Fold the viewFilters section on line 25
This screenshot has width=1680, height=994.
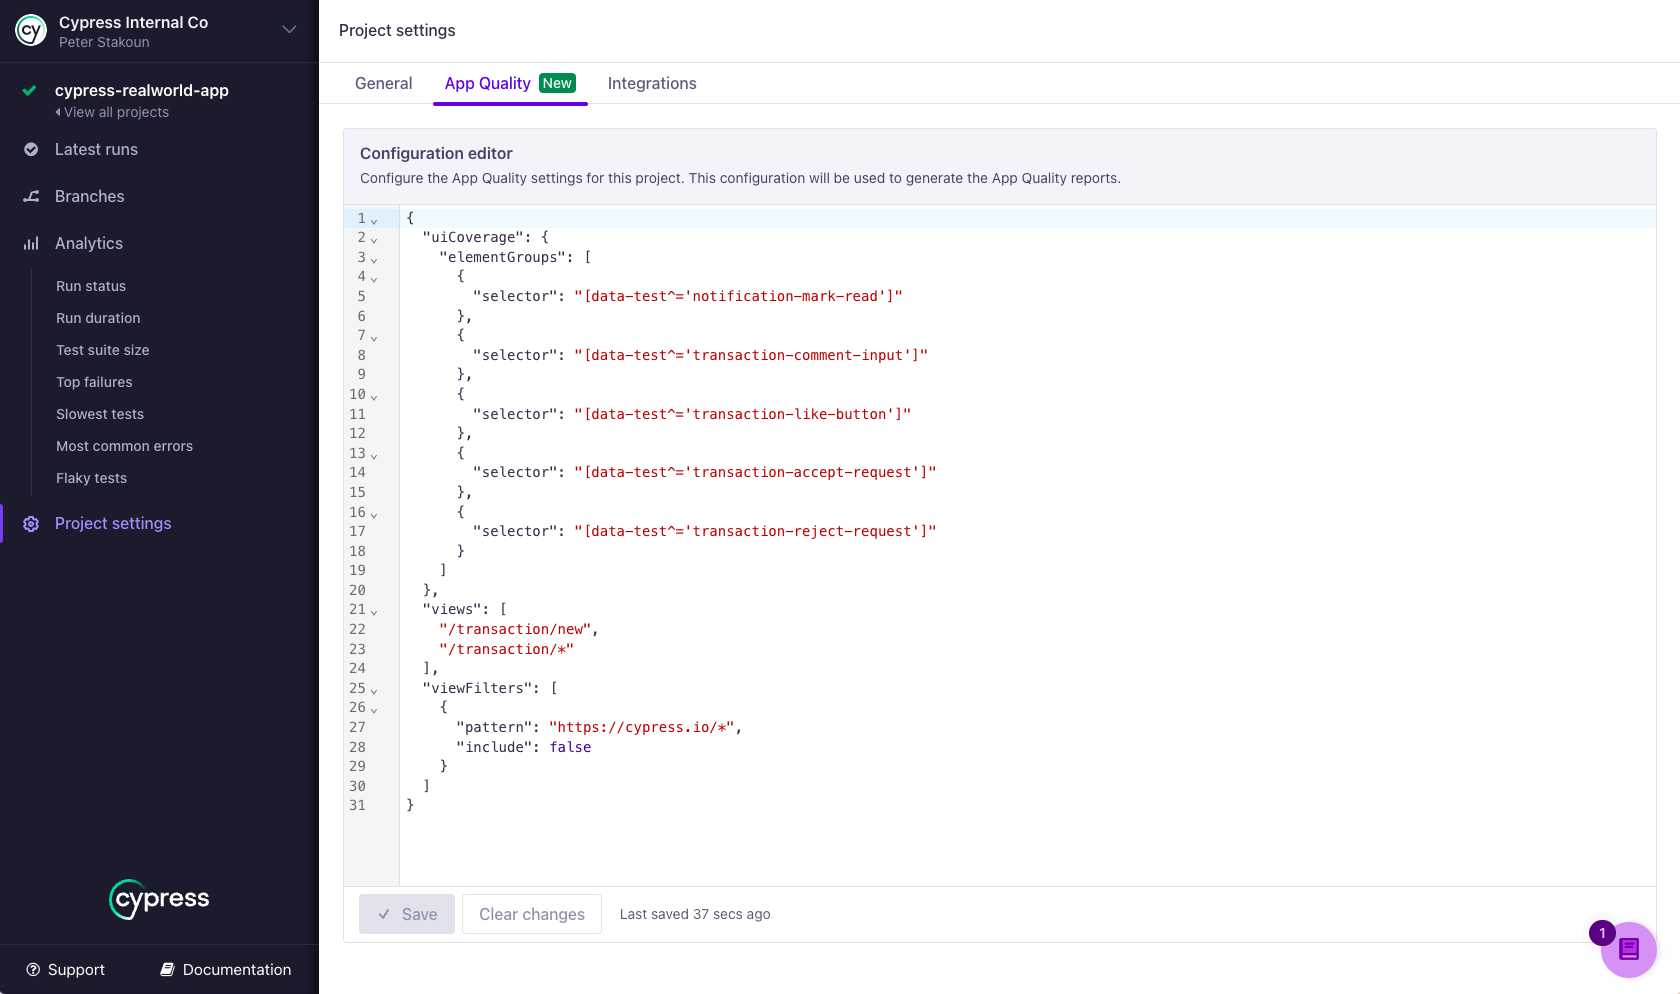[x=374, y=691]
